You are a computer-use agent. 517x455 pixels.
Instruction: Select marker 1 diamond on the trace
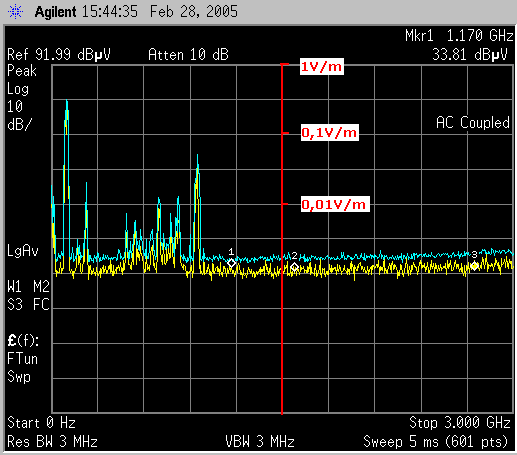point(231,263)
